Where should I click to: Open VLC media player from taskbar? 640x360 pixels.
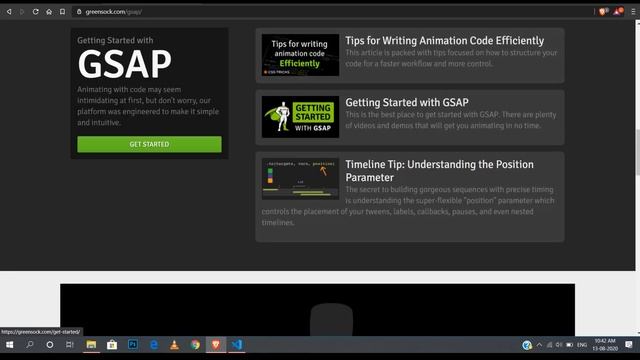click(174, 345)
